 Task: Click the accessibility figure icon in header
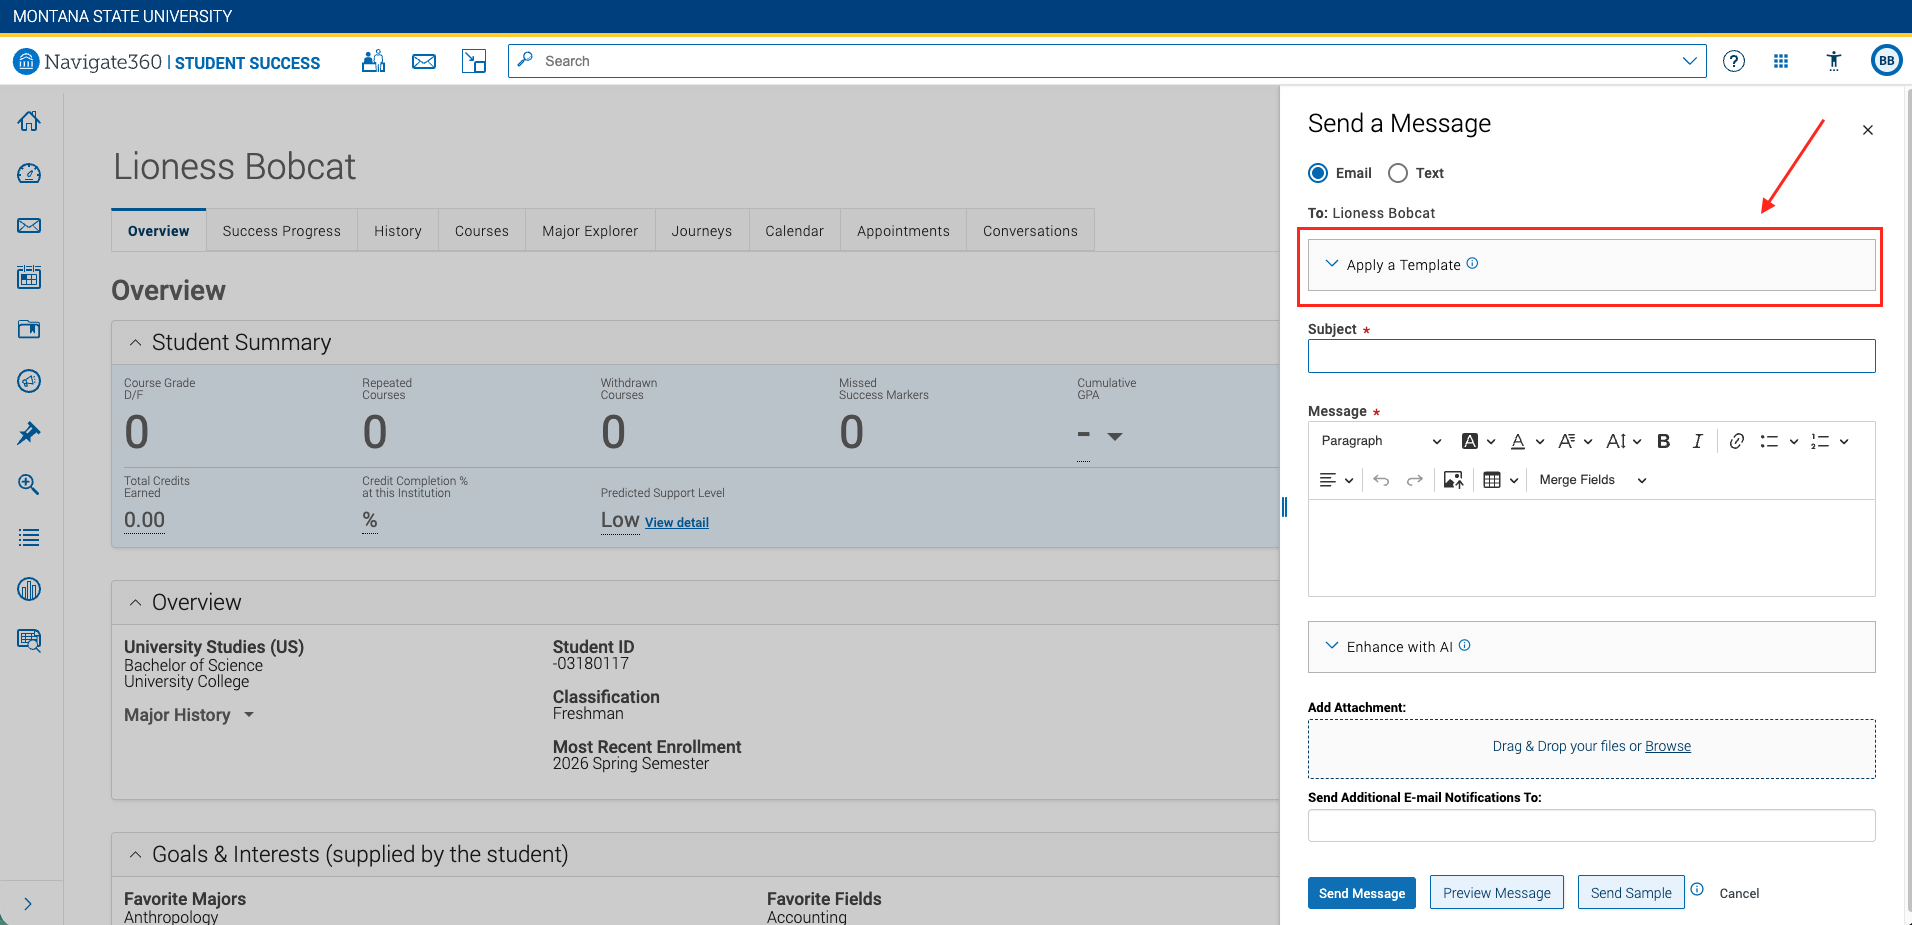[x=1833, y=61]
